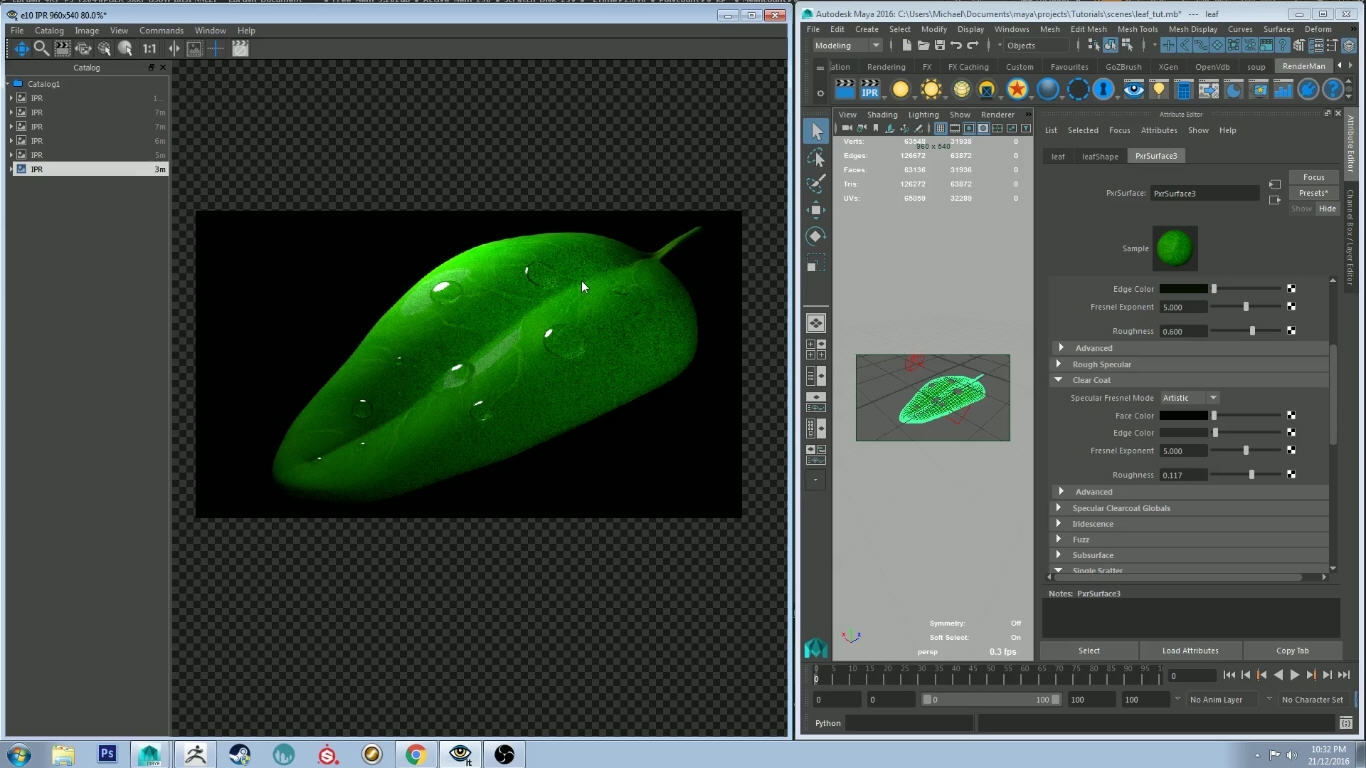Toggle the map button beside Clear Coat Roughness

click(x=1291, y=475)
